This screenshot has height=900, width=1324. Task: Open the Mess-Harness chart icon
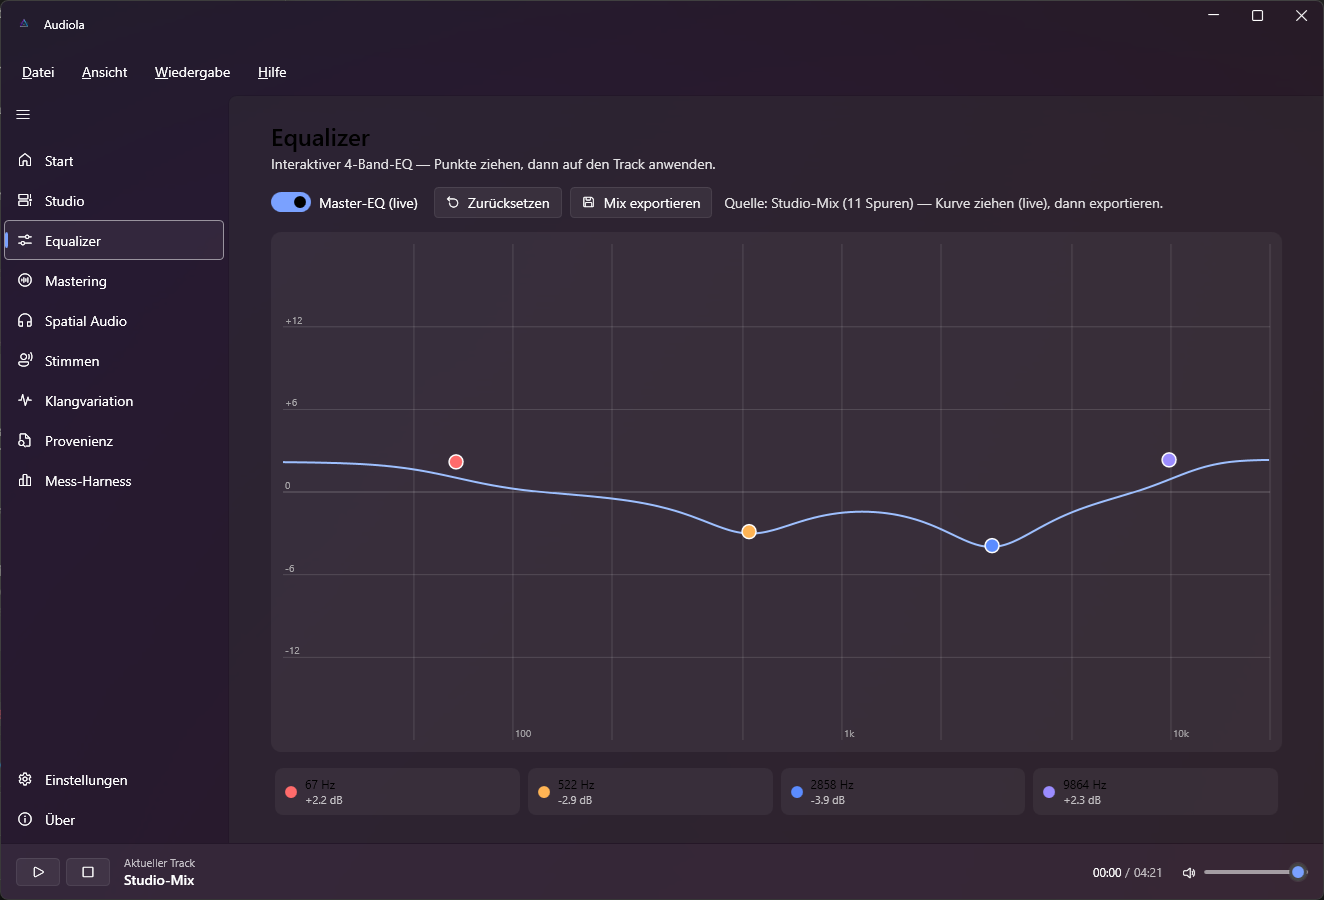click(25, 481)
